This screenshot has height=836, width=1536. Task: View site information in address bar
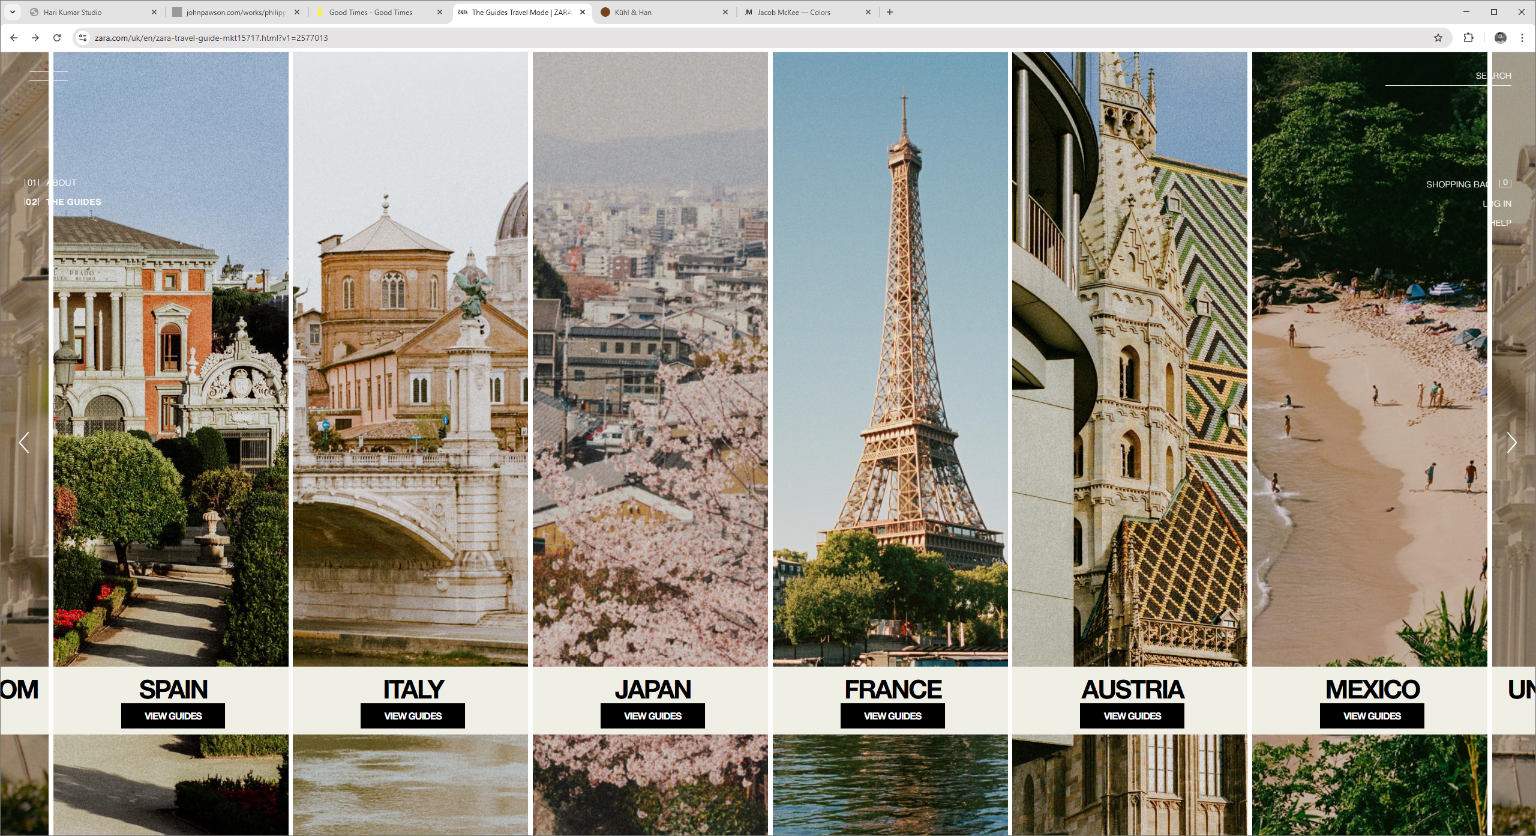[x=82, y=38]
